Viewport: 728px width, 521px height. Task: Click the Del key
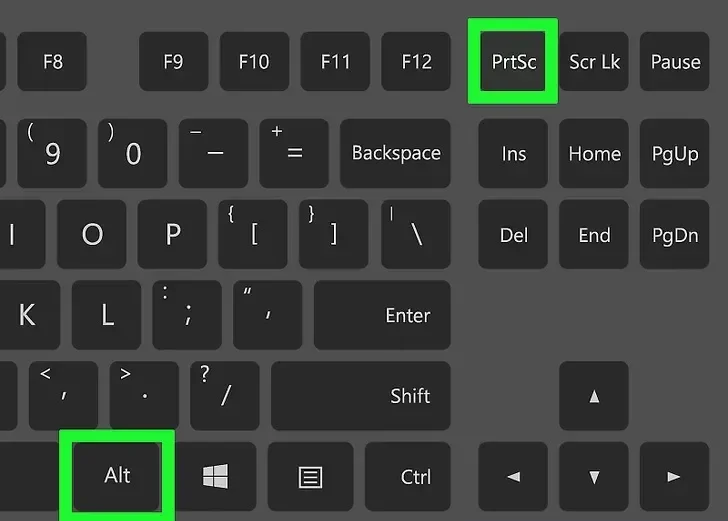click(x=513, y=235)
